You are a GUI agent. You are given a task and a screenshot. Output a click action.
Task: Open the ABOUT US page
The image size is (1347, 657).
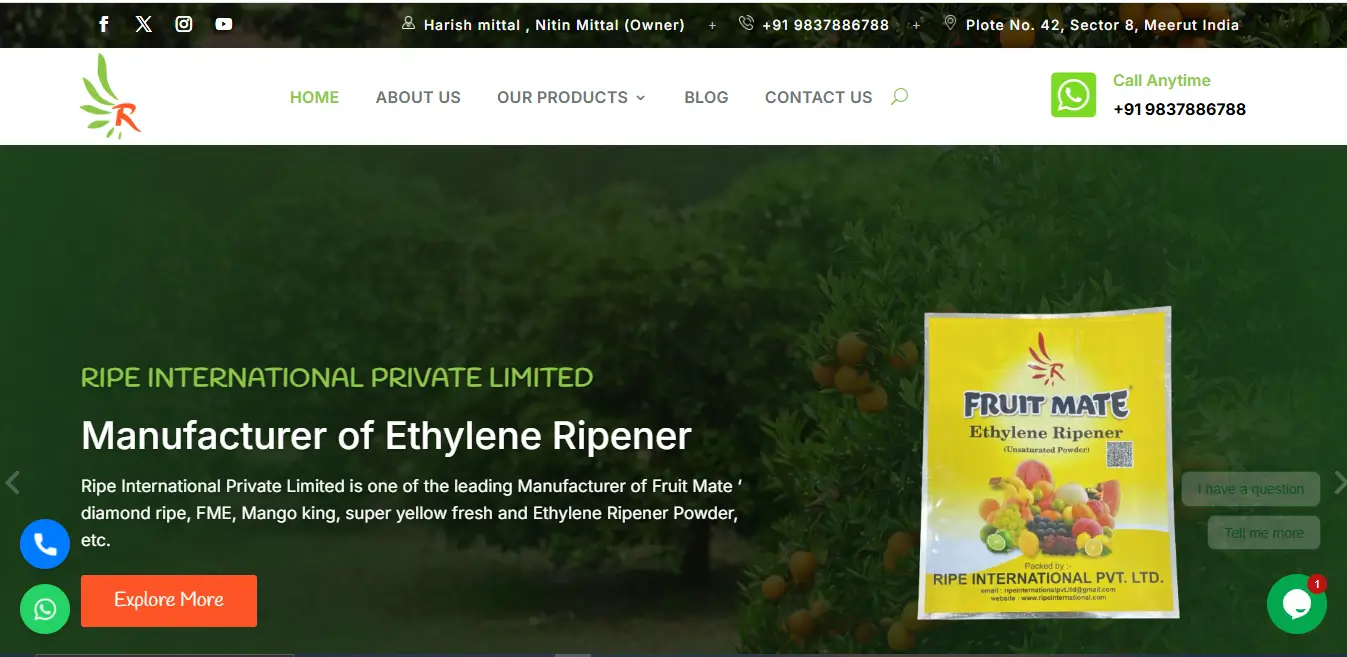418,97
